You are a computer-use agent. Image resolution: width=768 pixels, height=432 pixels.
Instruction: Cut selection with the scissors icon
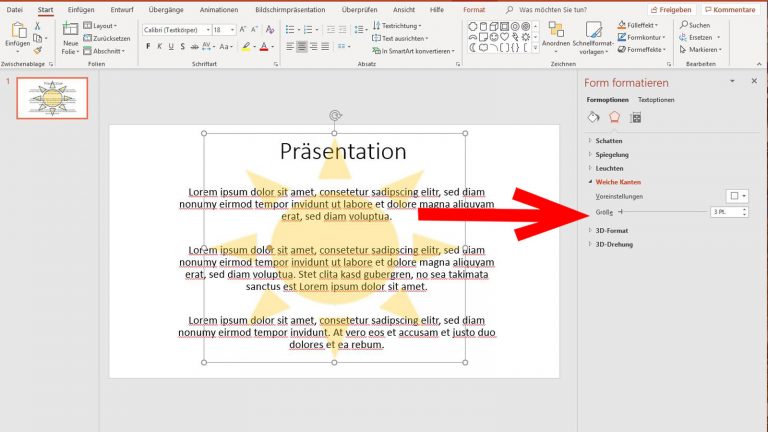coord(37,26)
